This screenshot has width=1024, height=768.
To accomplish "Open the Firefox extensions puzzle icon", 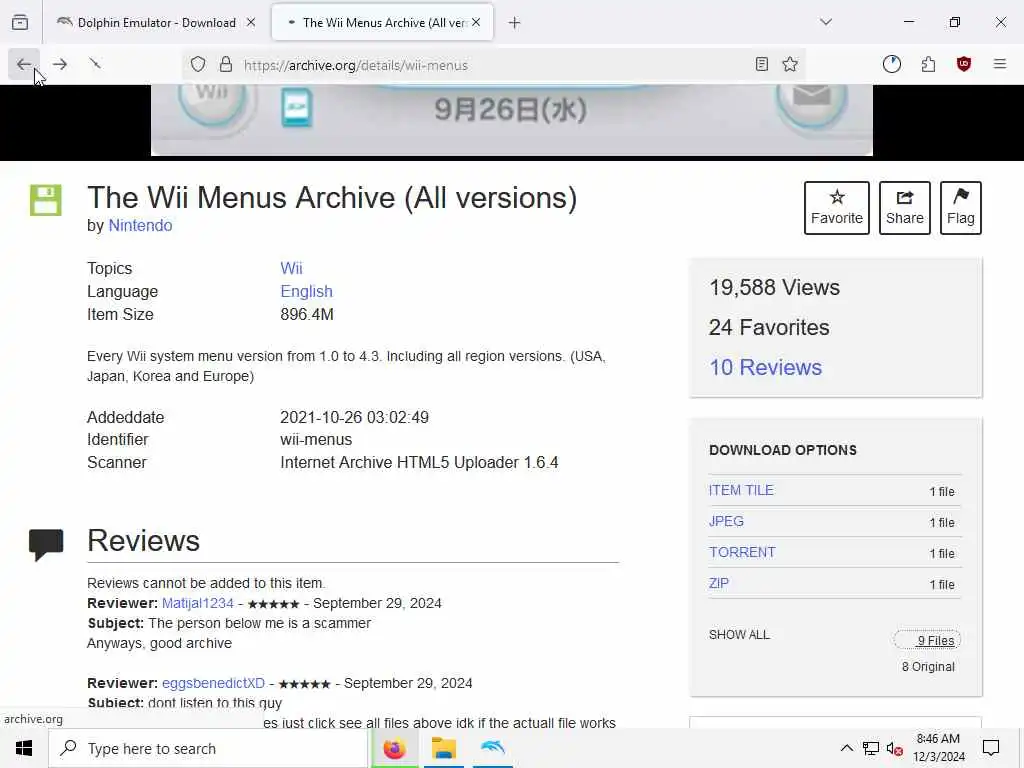I will pos(928,64).
